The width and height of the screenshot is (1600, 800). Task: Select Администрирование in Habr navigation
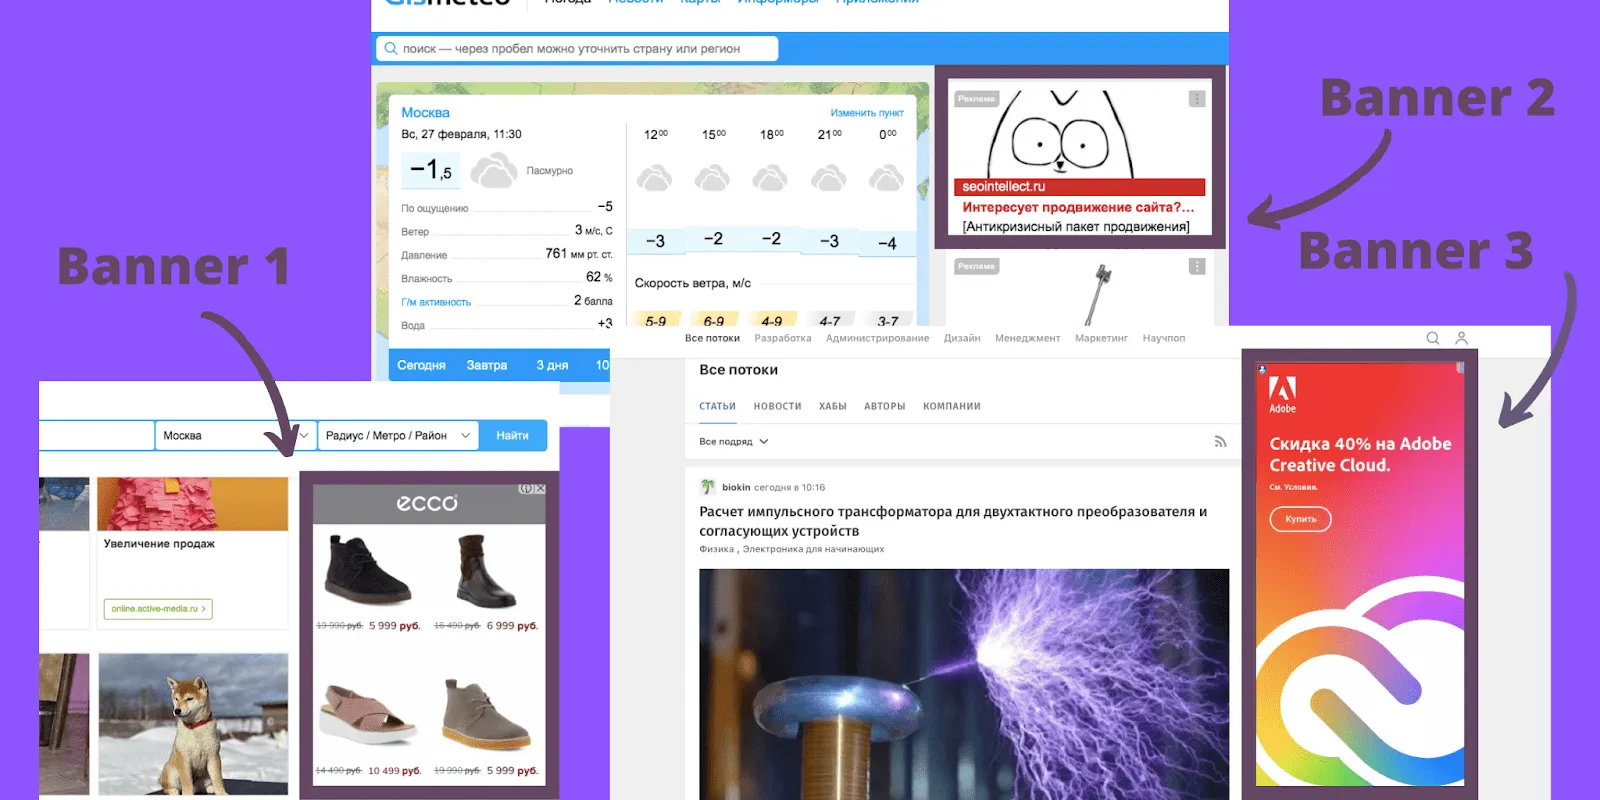(877, 338)
